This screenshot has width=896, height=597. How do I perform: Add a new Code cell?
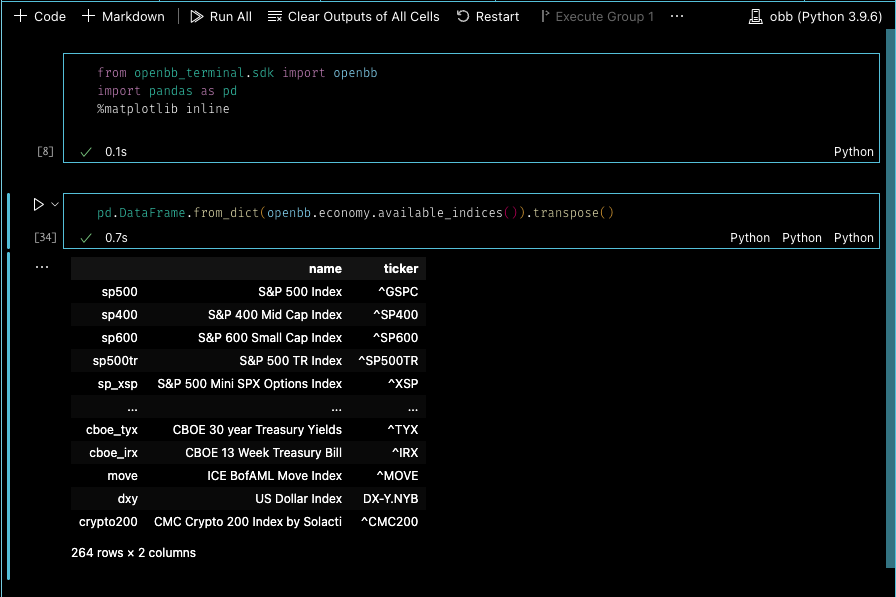[40, 17]
